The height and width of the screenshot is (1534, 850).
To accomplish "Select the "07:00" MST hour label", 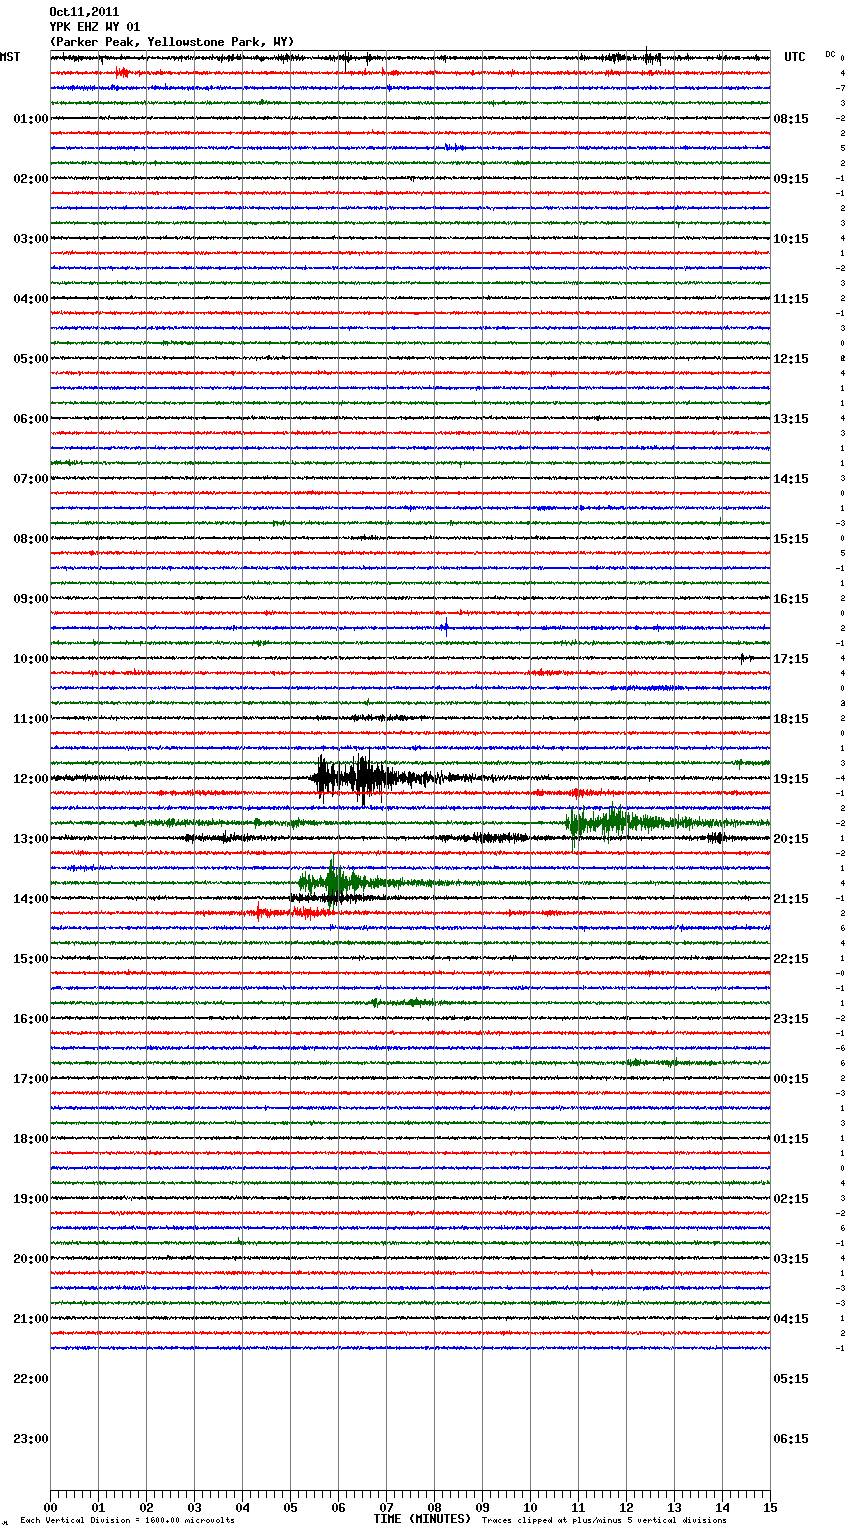I will [31, 479].
